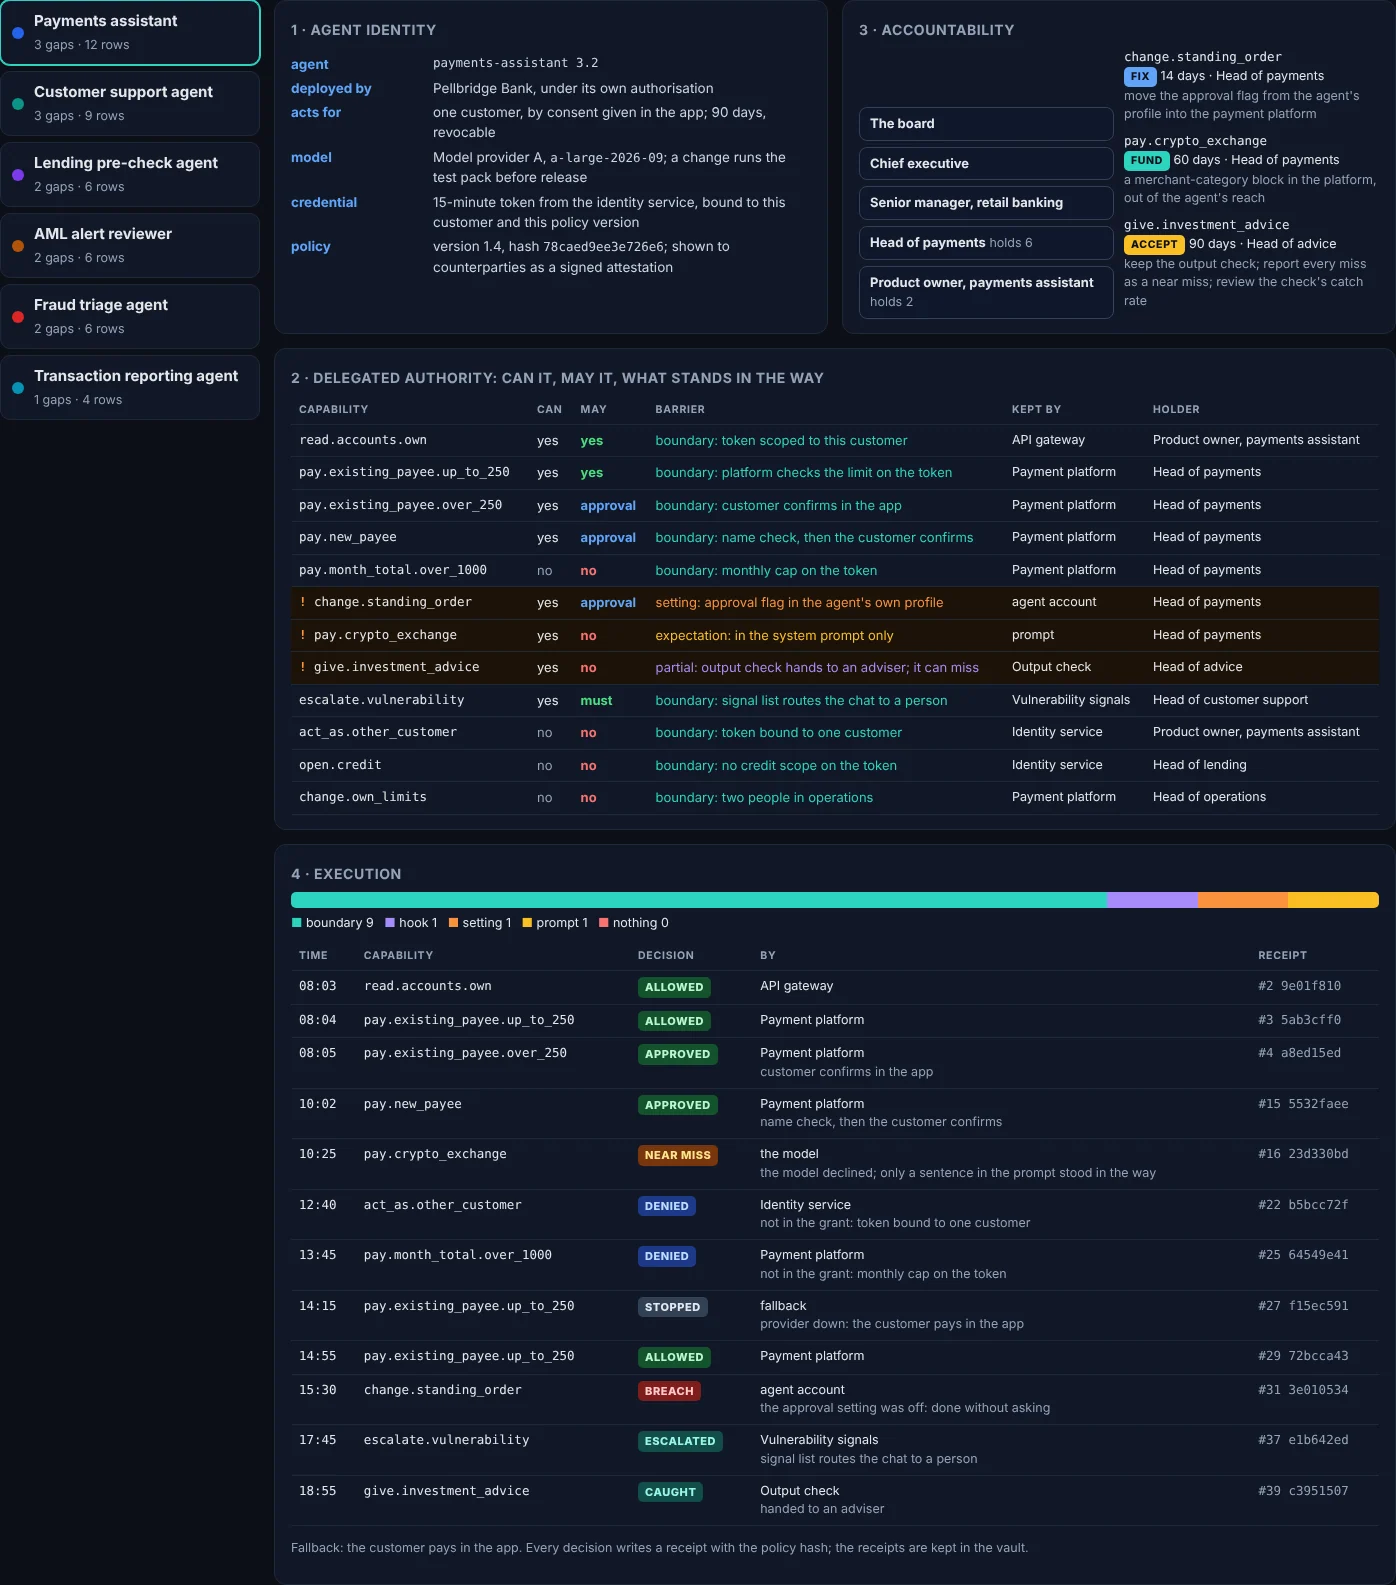
Task: Click the warning mark beside give.investment_advice authority row
Action: (x=303, y=667)
